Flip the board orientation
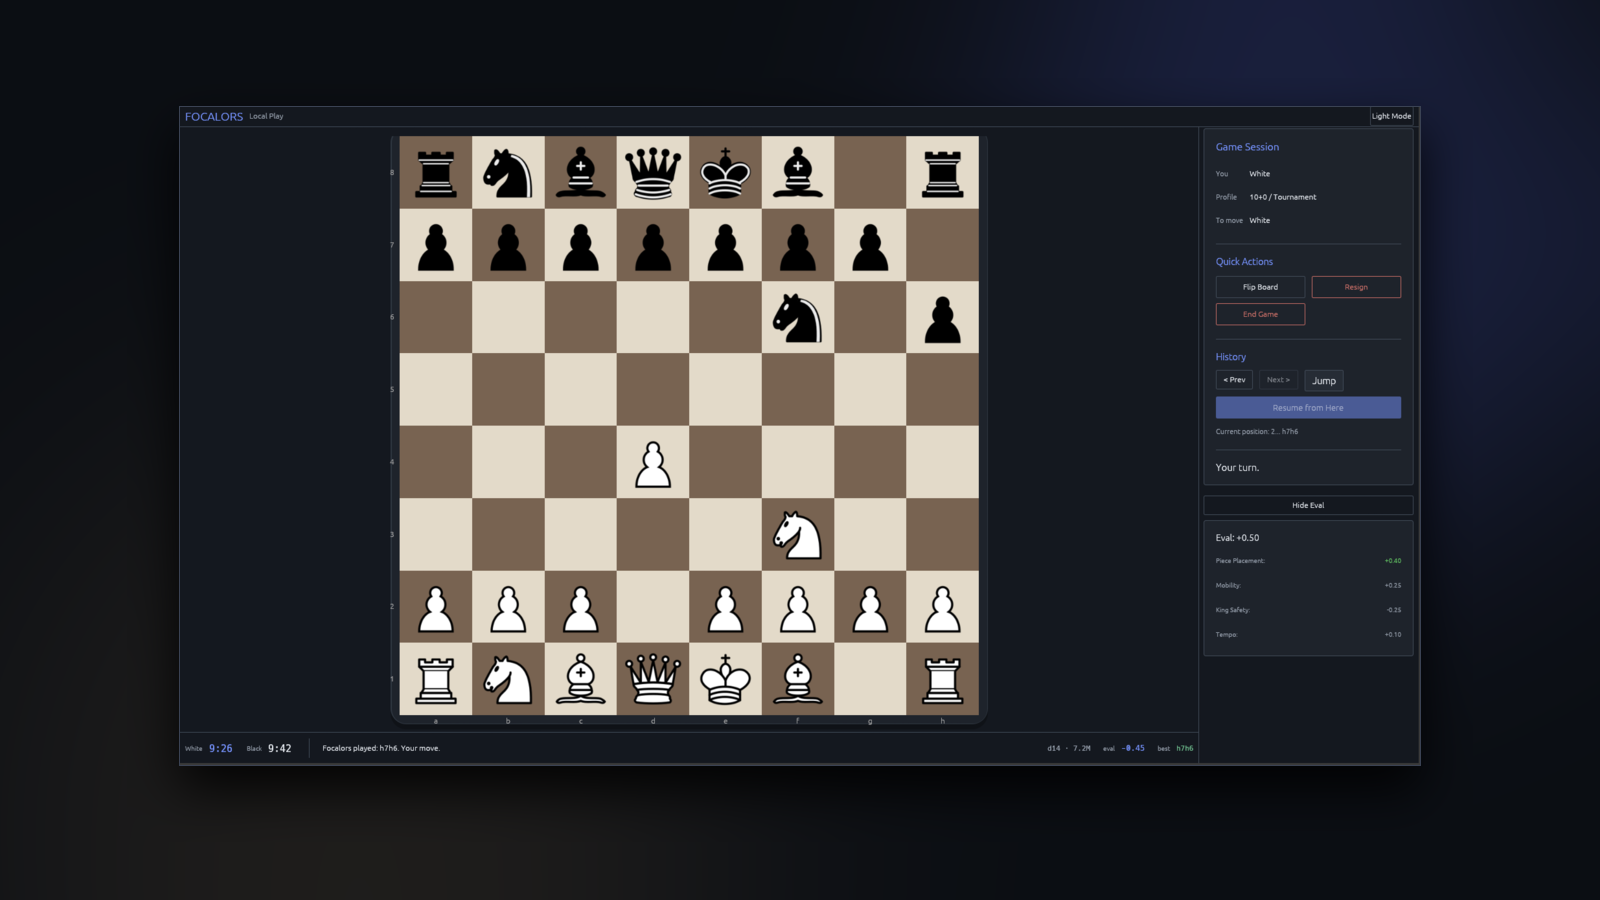The image size is (1600, 900). [1260, 287]
